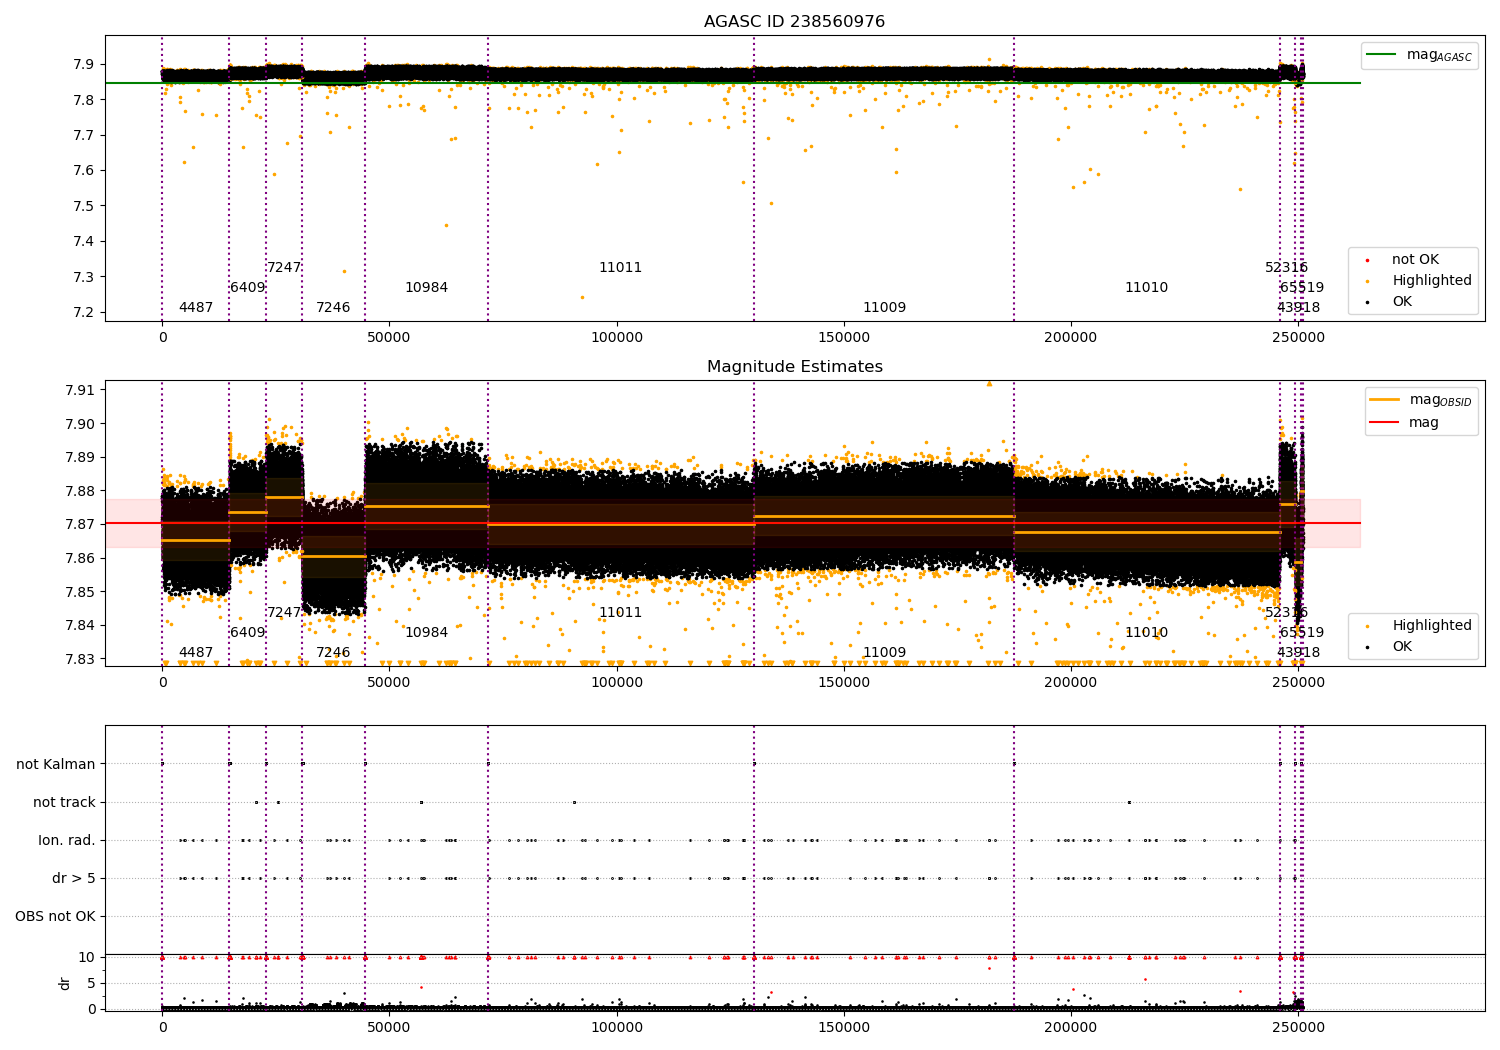Click the red-line 'mag' legend entry

point(1404,423)
